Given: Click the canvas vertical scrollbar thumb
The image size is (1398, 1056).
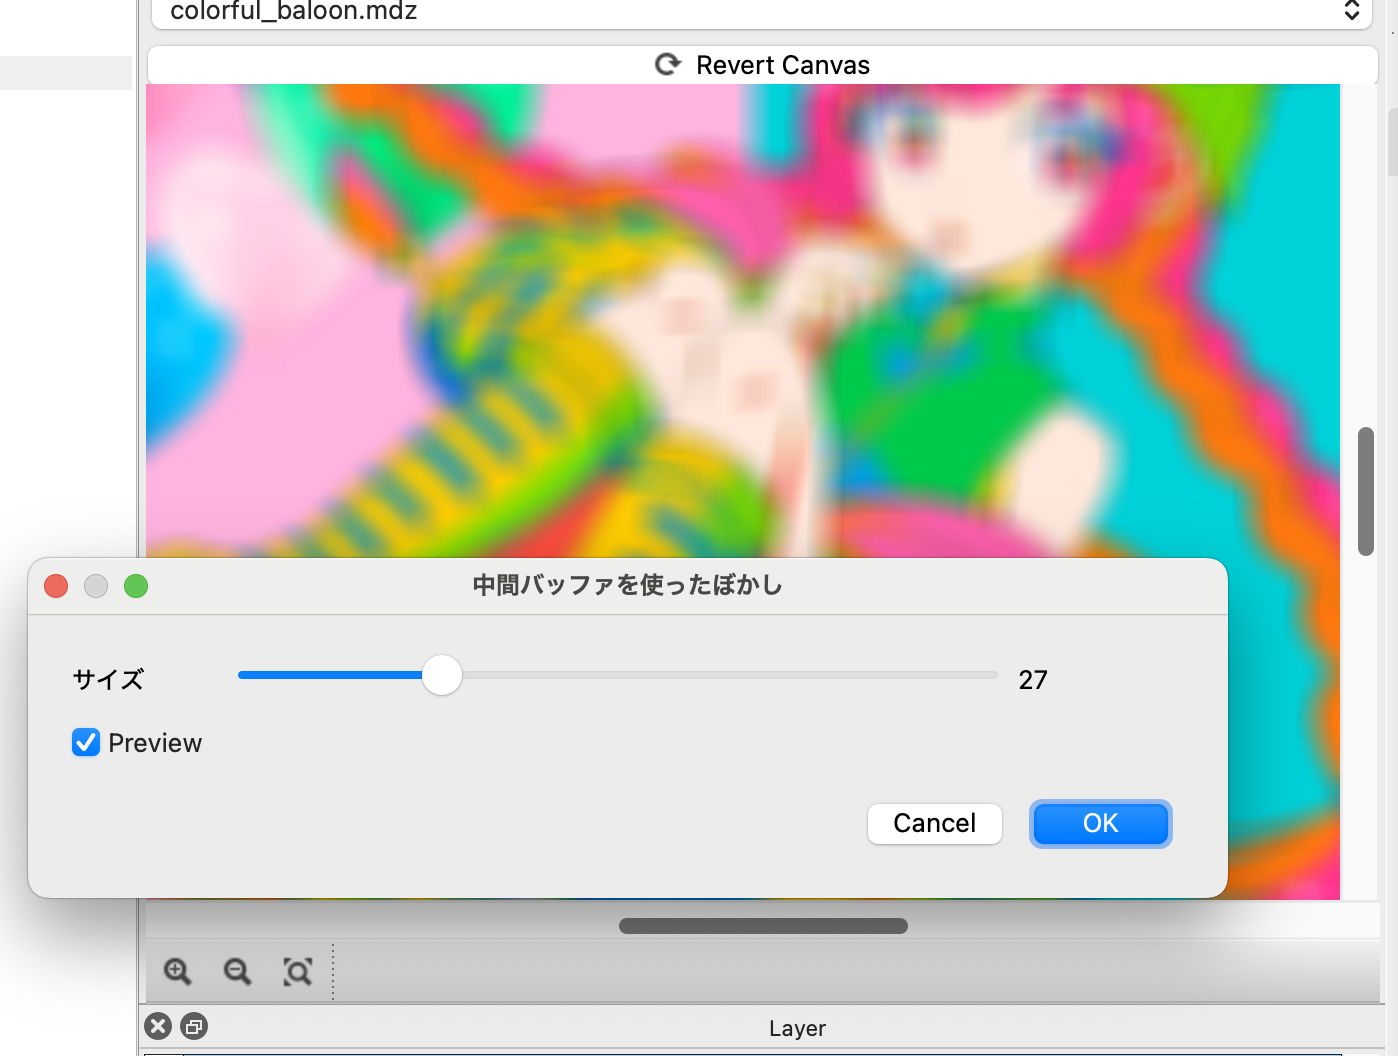Looking at the screenshot, I should (x=1365, y=491).
